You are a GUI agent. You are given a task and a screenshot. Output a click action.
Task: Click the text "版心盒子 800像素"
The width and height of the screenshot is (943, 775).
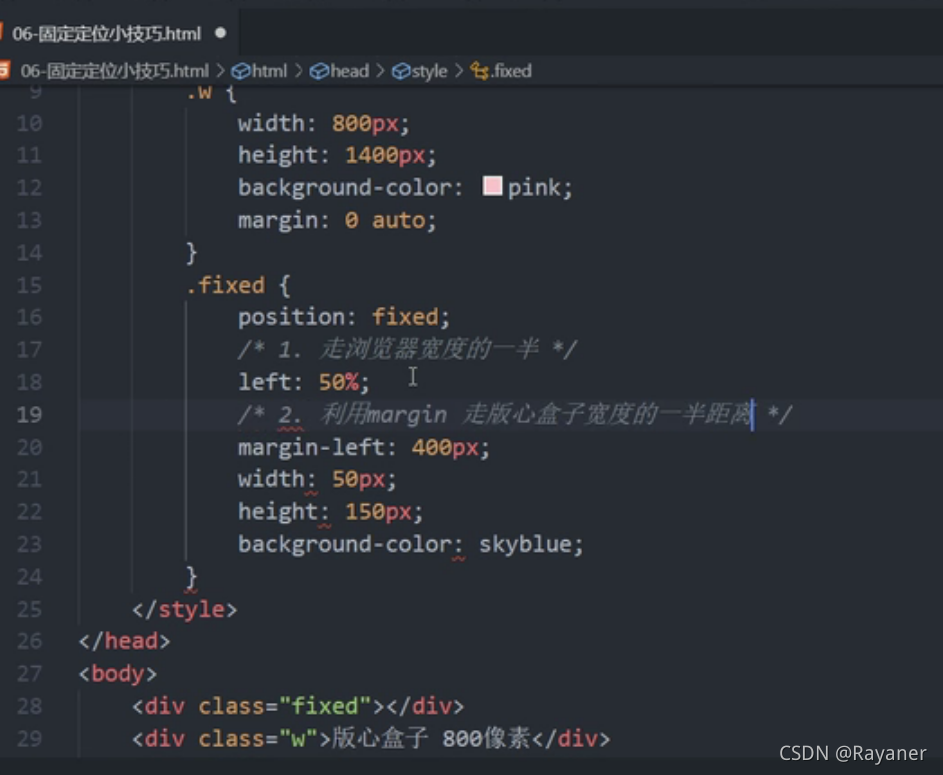coord(431,738)
